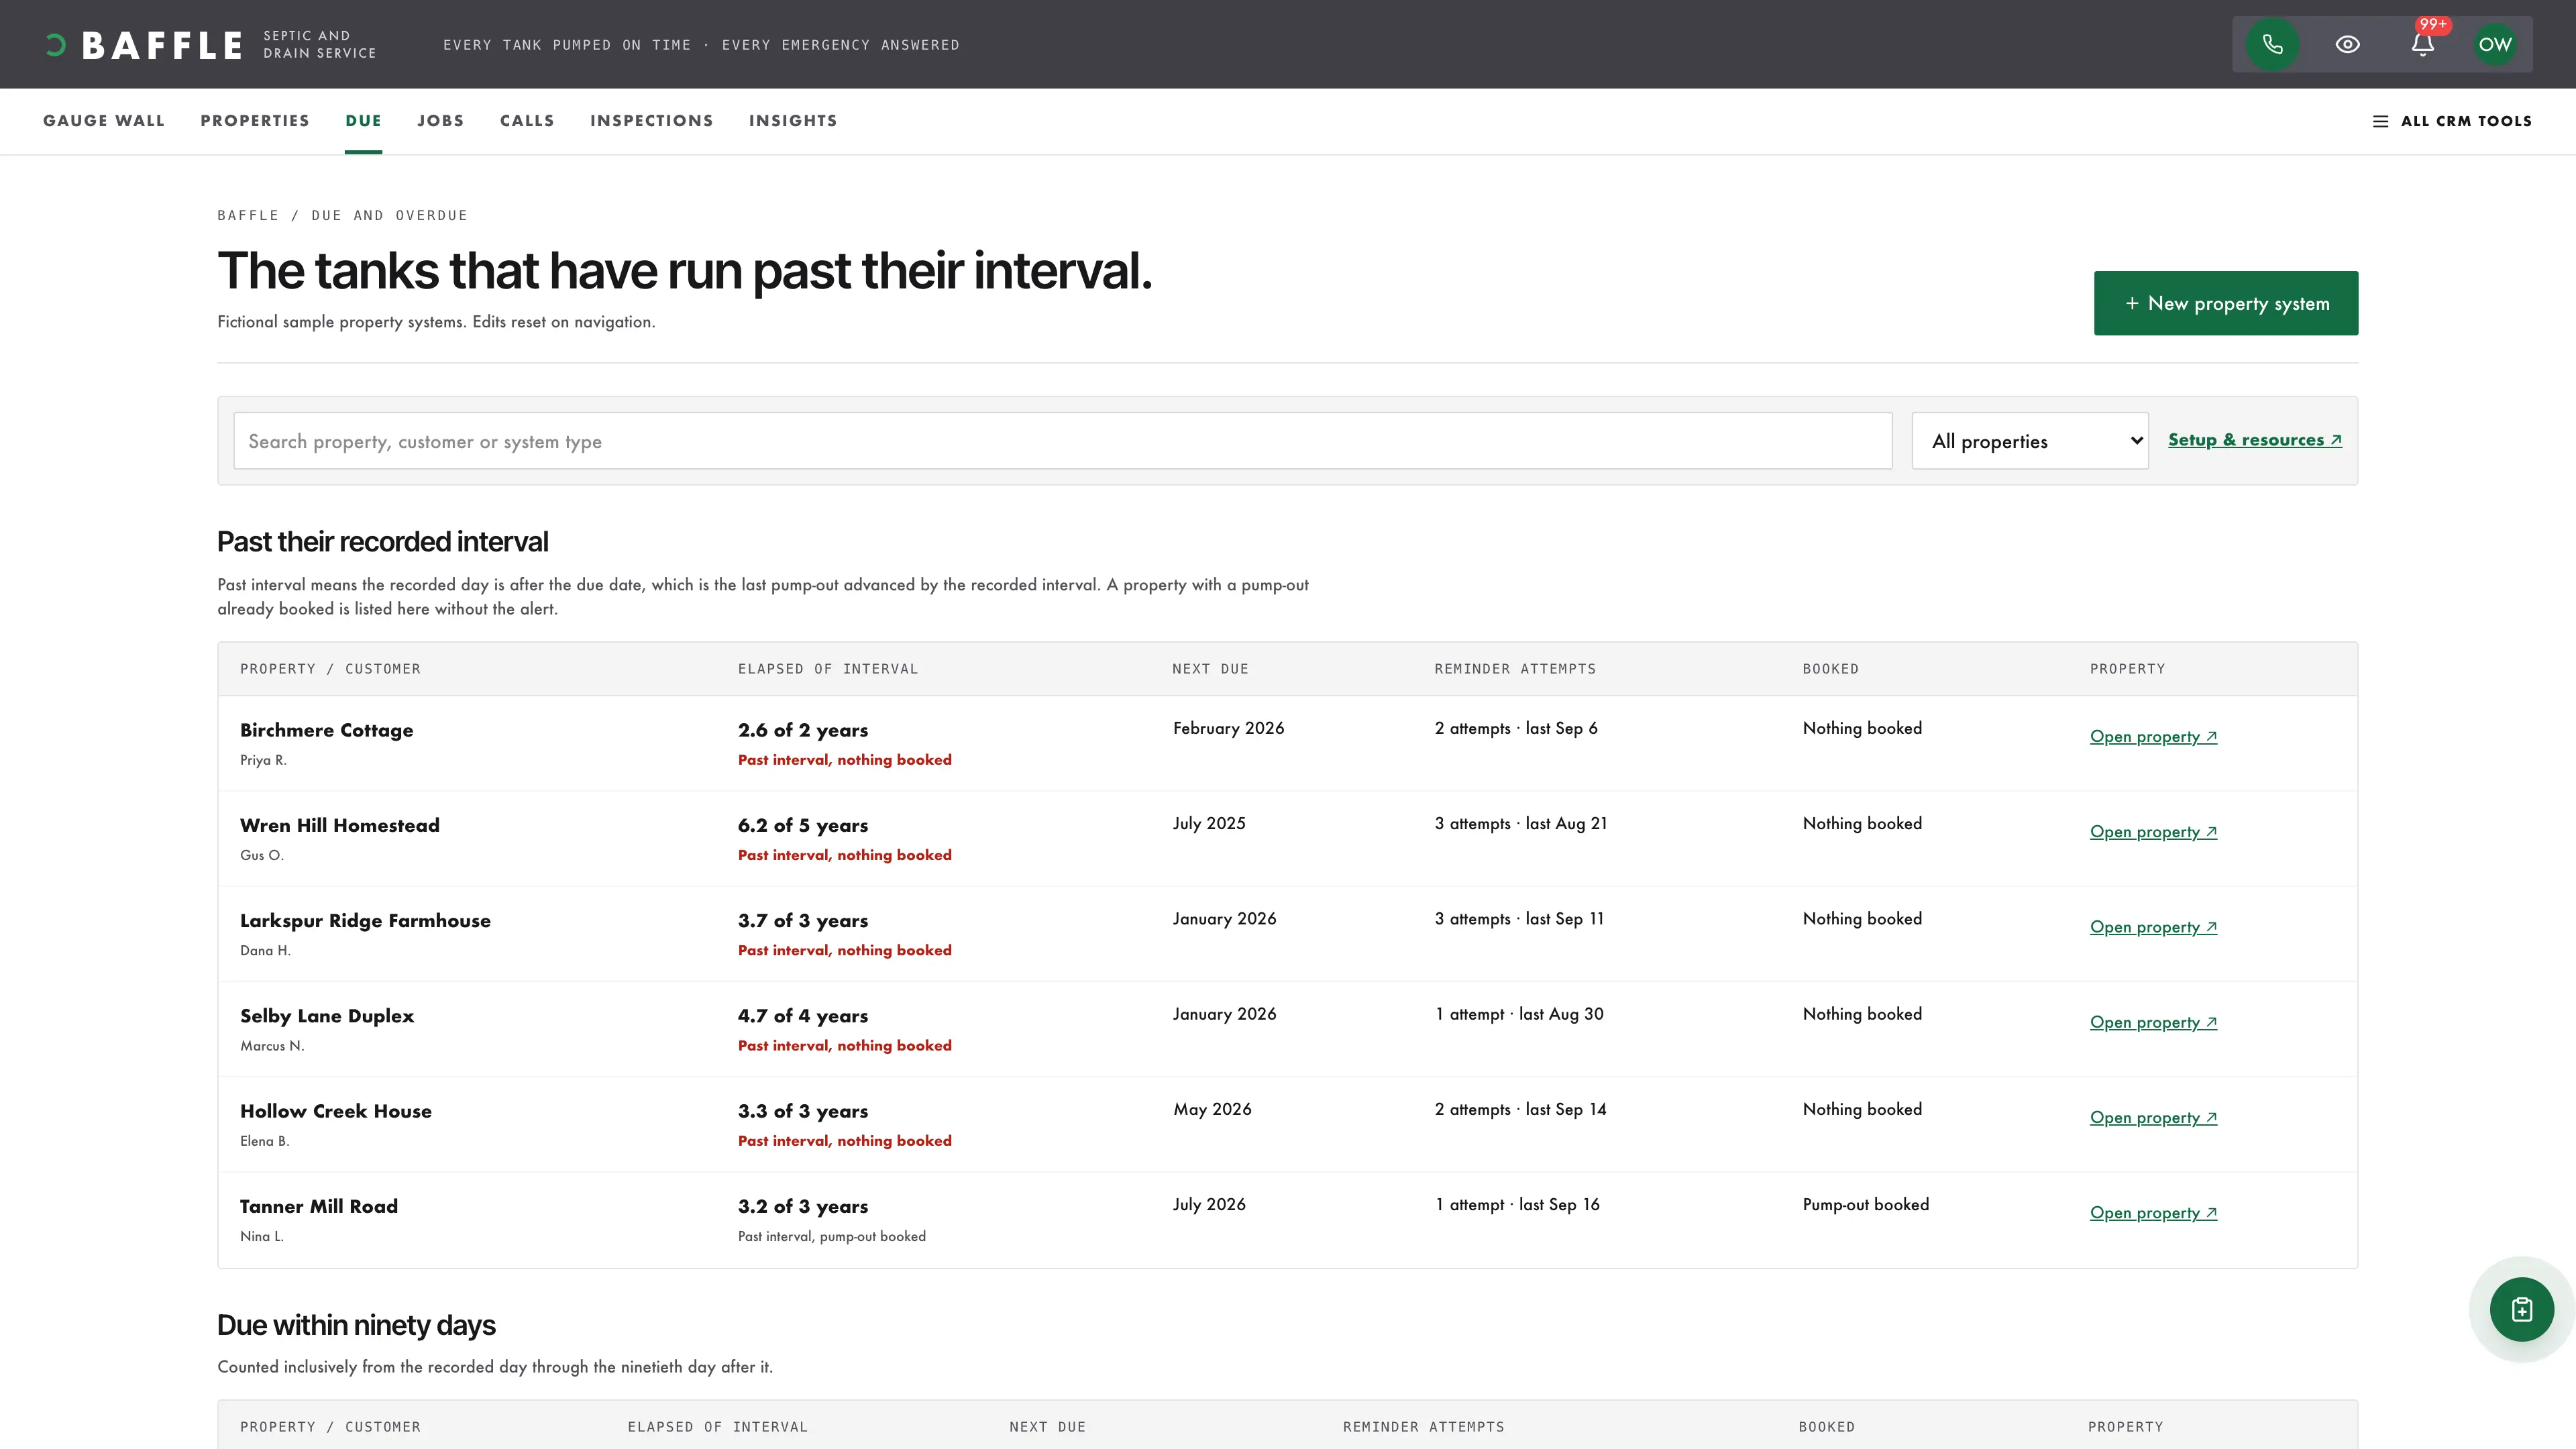The image size is (2576, 1449).
Task: Open property link for Wren Hill Homestead
Action: tap(2153, 832)
